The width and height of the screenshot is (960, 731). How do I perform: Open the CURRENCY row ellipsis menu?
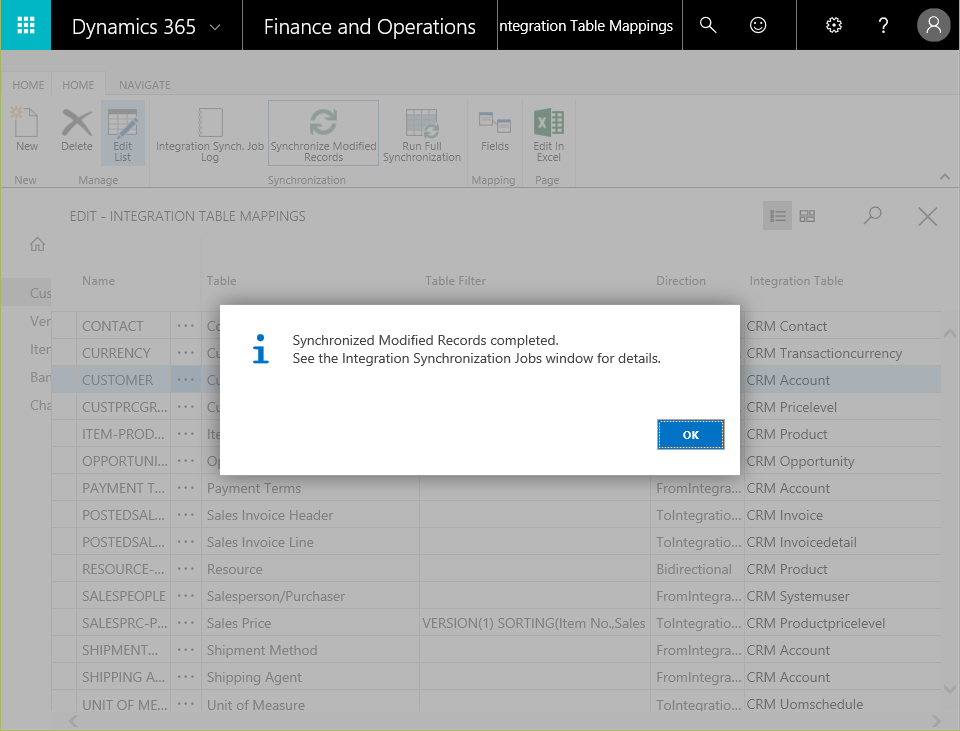pos(186,353)
